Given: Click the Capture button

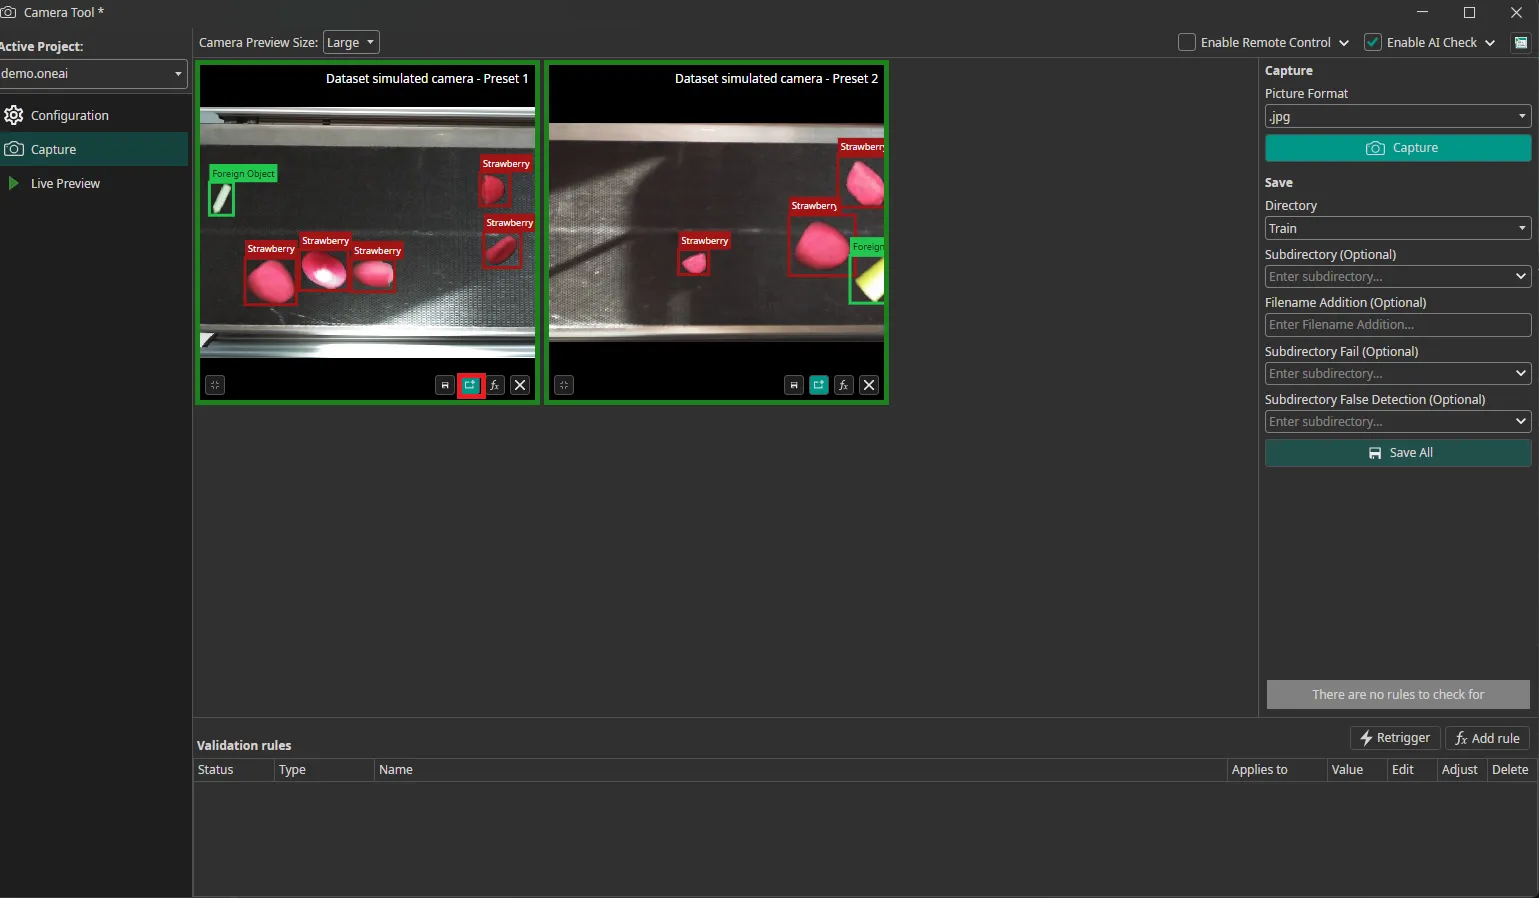Looking at the screenshot, I should tap(1397, 147).
